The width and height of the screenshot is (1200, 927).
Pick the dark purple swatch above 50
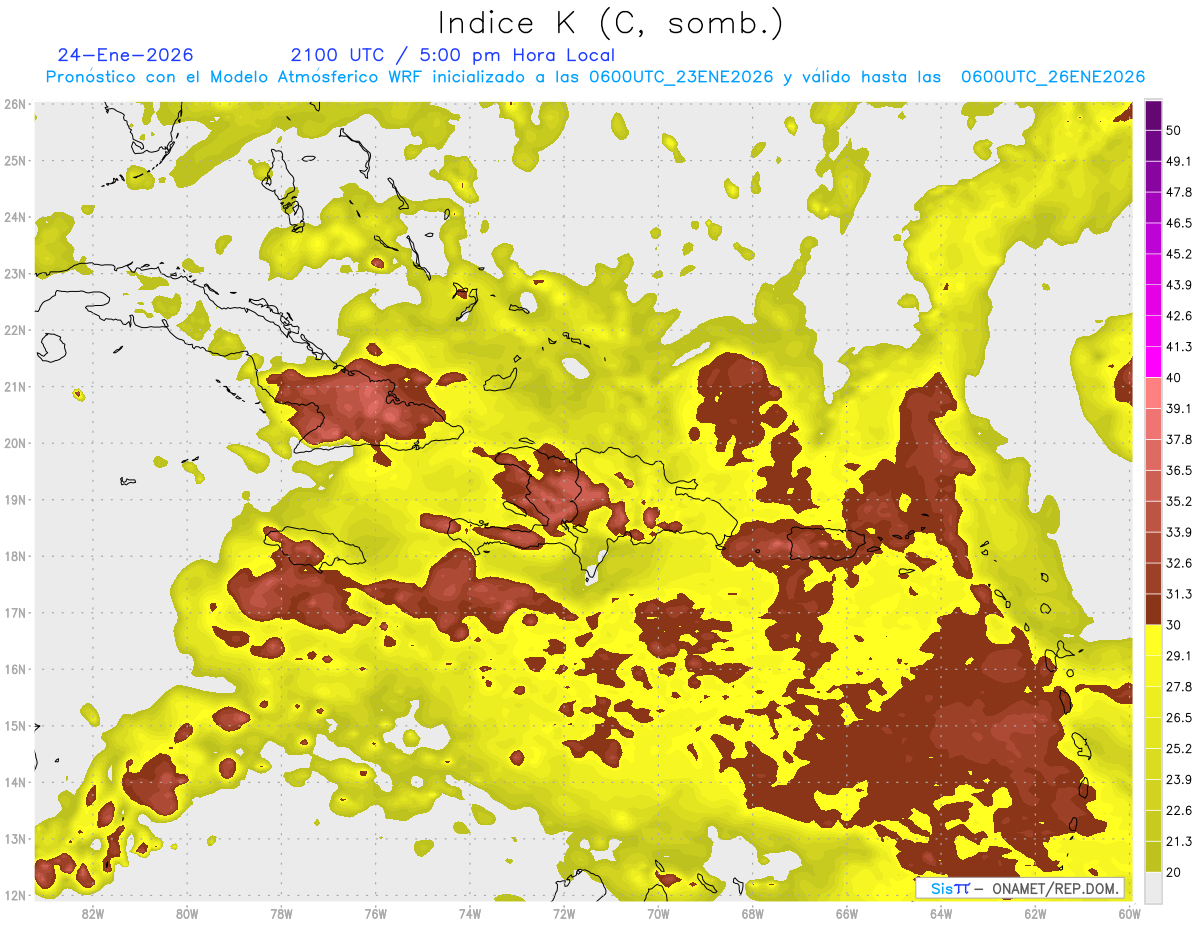pos(1154,115)
